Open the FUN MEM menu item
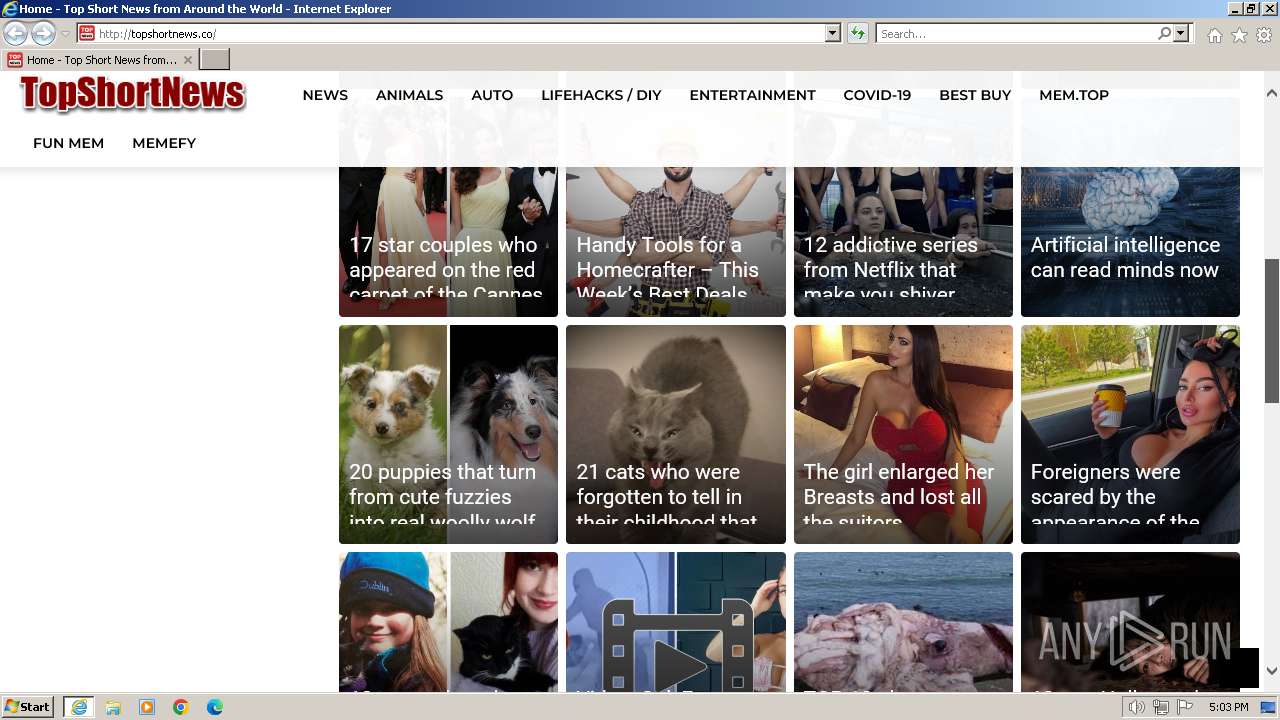 coord(68,143)
